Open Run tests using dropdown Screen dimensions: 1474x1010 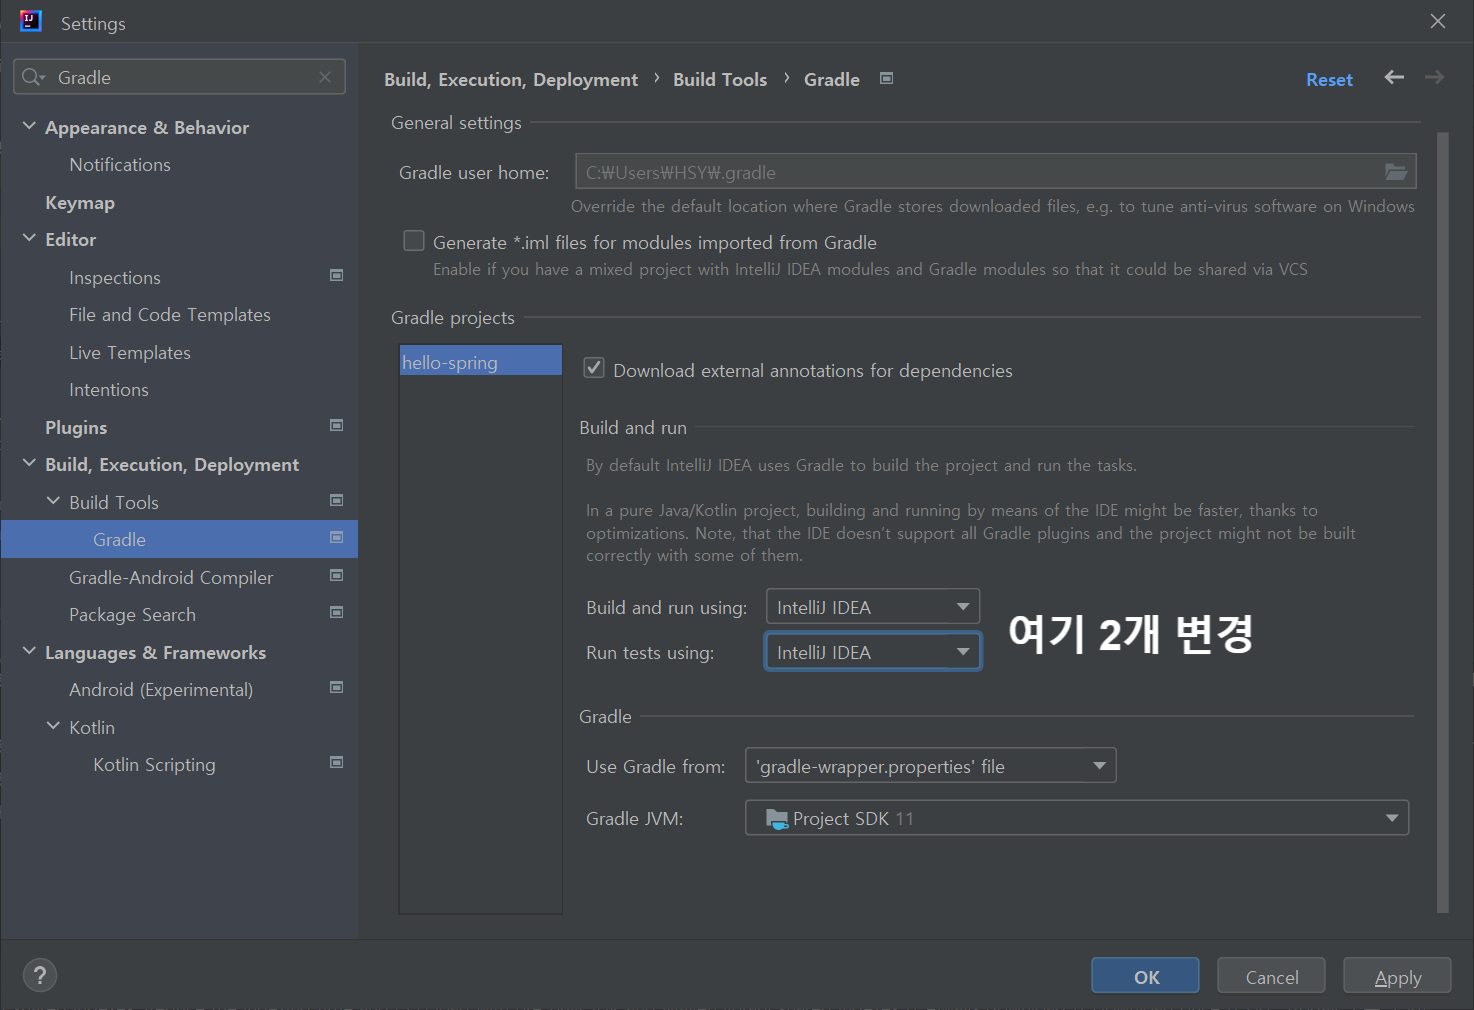coord(873,652)
